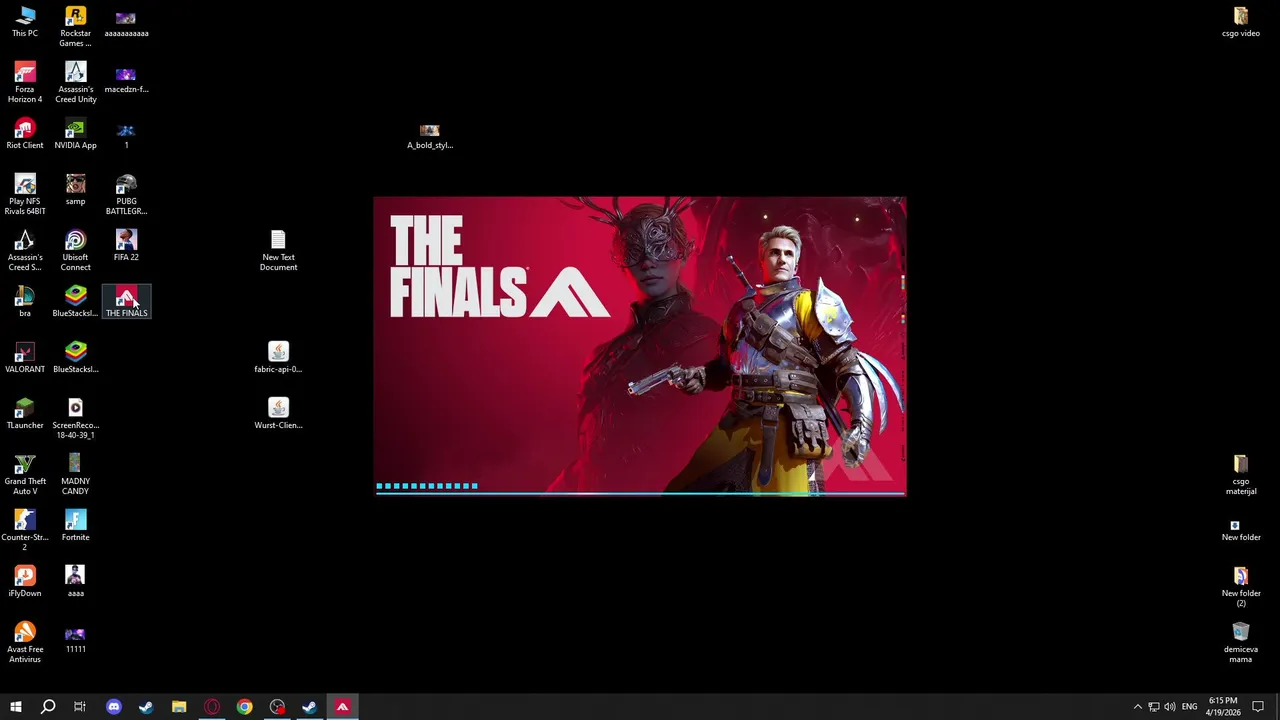Select the Grand Theft Auto V icon
This screenshot has width=1280, height=720.
(x=25, y=474)
